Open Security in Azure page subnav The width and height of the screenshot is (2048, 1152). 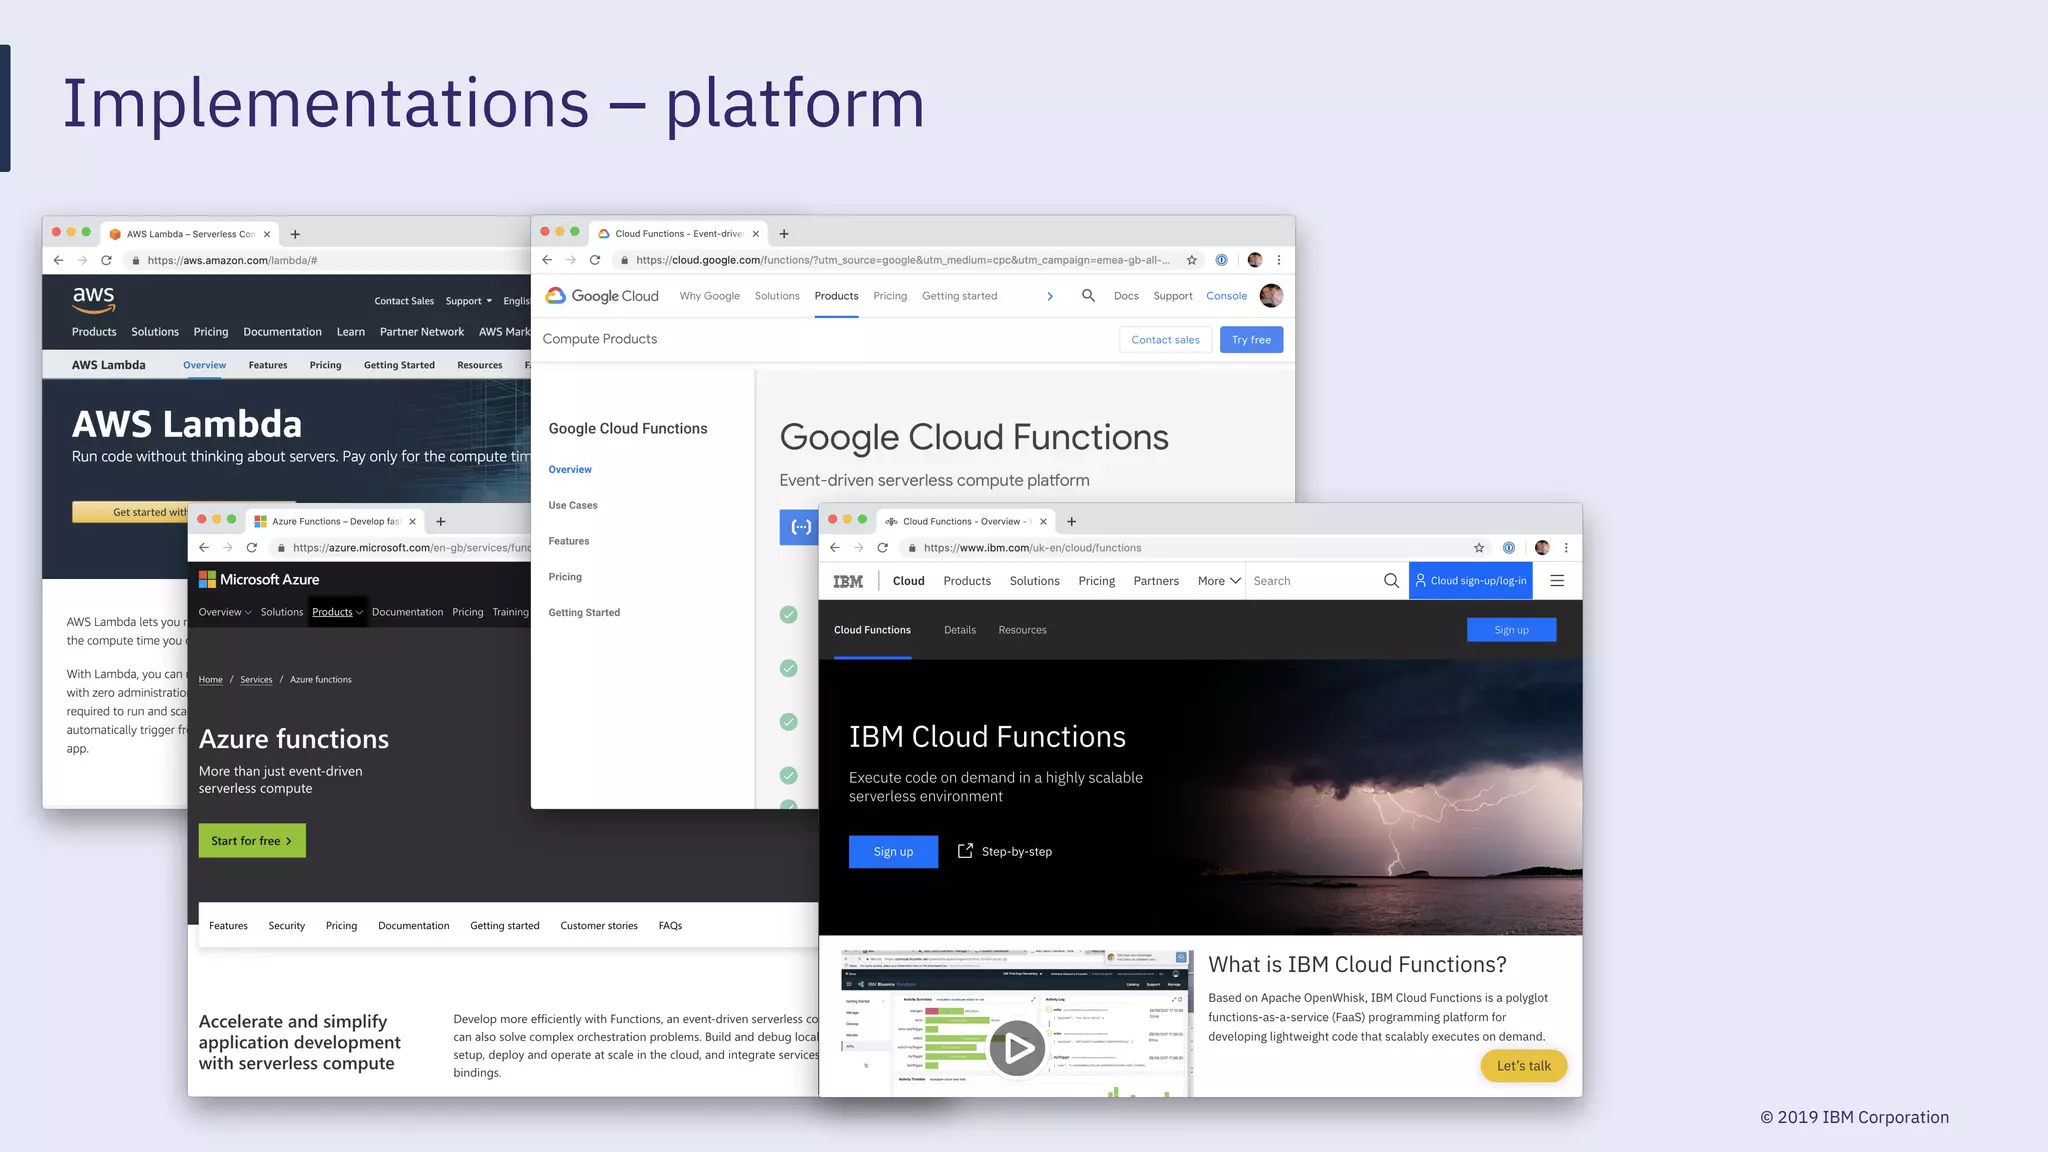pyautogui.click(x=286, y=926)
